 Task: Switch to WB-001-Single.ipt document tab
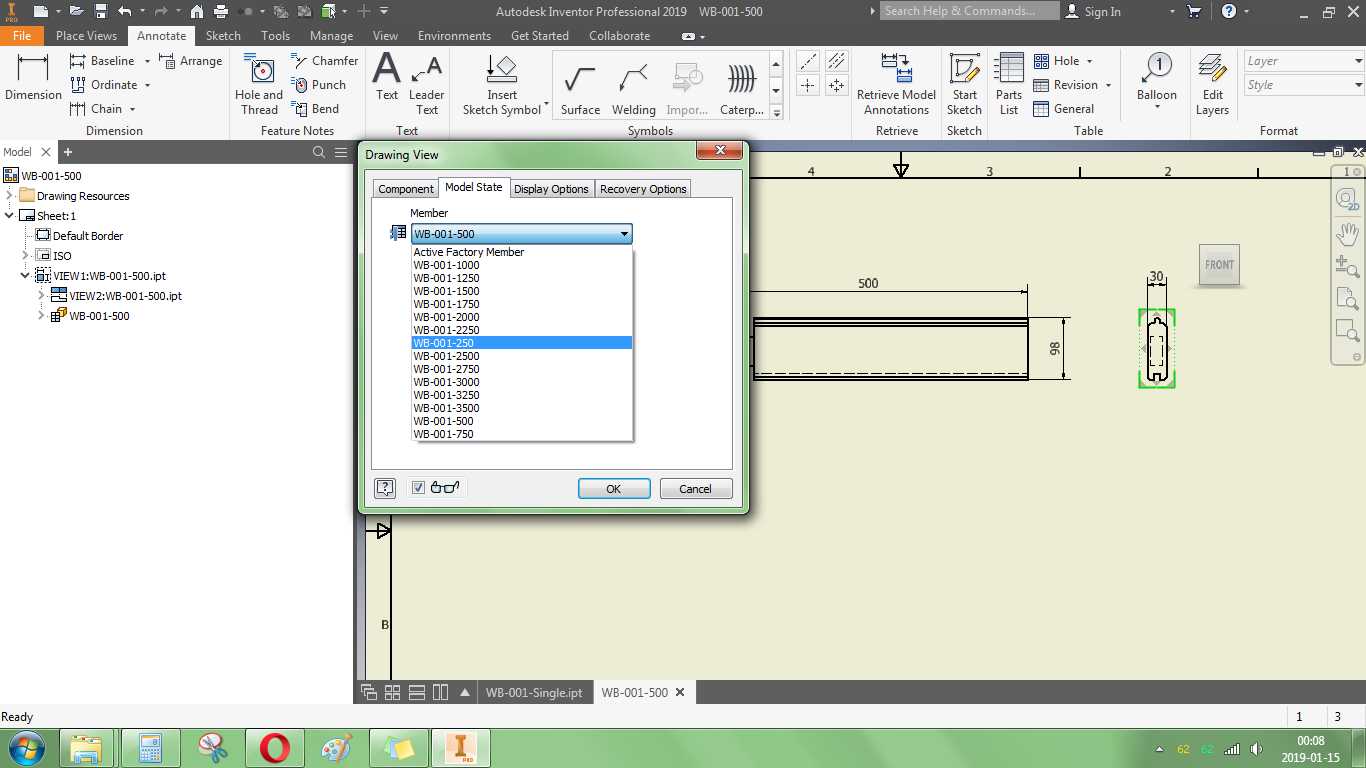click(534, 692)
